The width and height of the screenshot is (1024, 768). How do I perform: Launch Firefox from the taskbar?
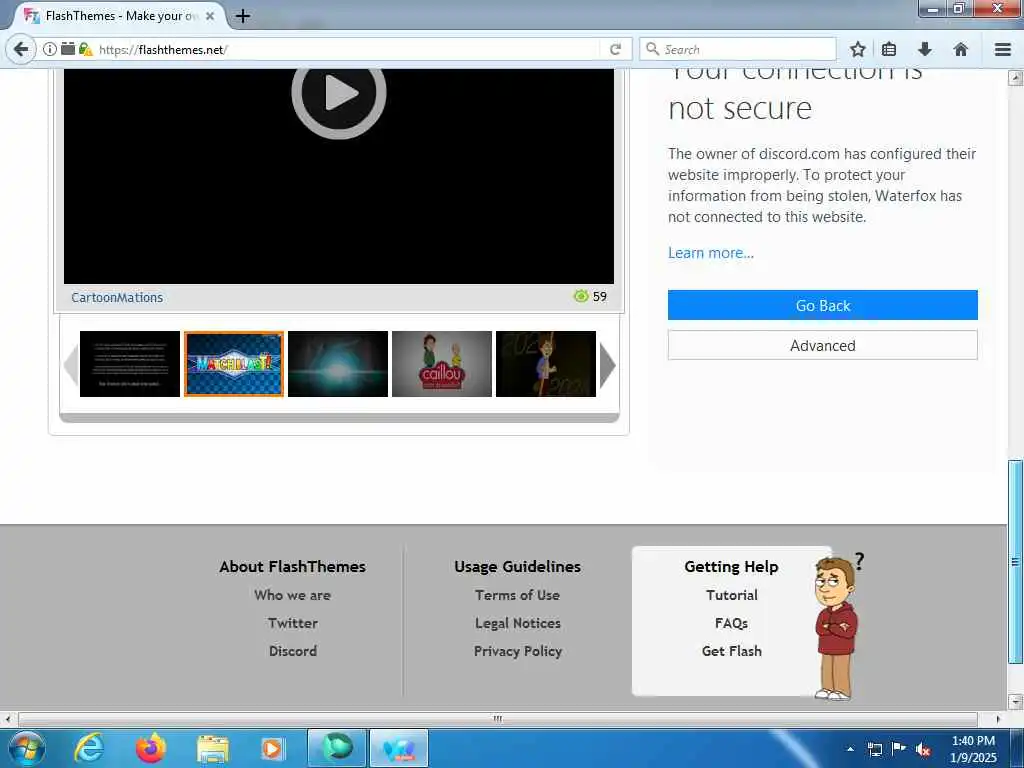150,748
